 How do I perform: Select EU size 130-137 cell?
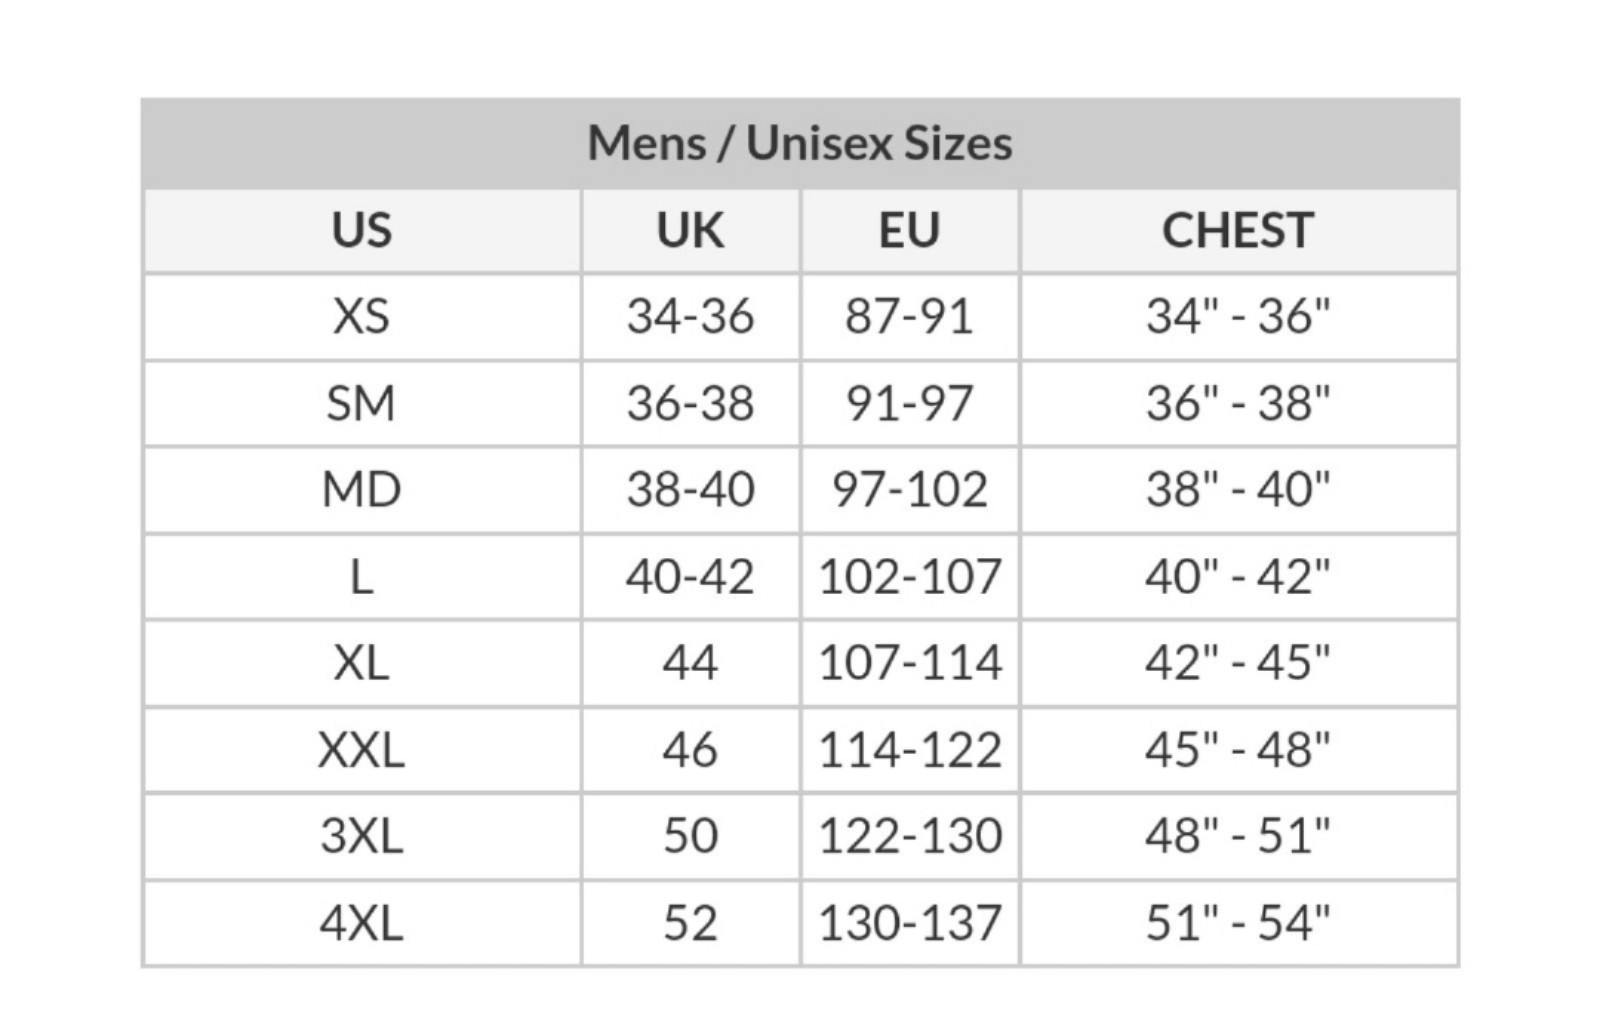(x=909, y=923)
